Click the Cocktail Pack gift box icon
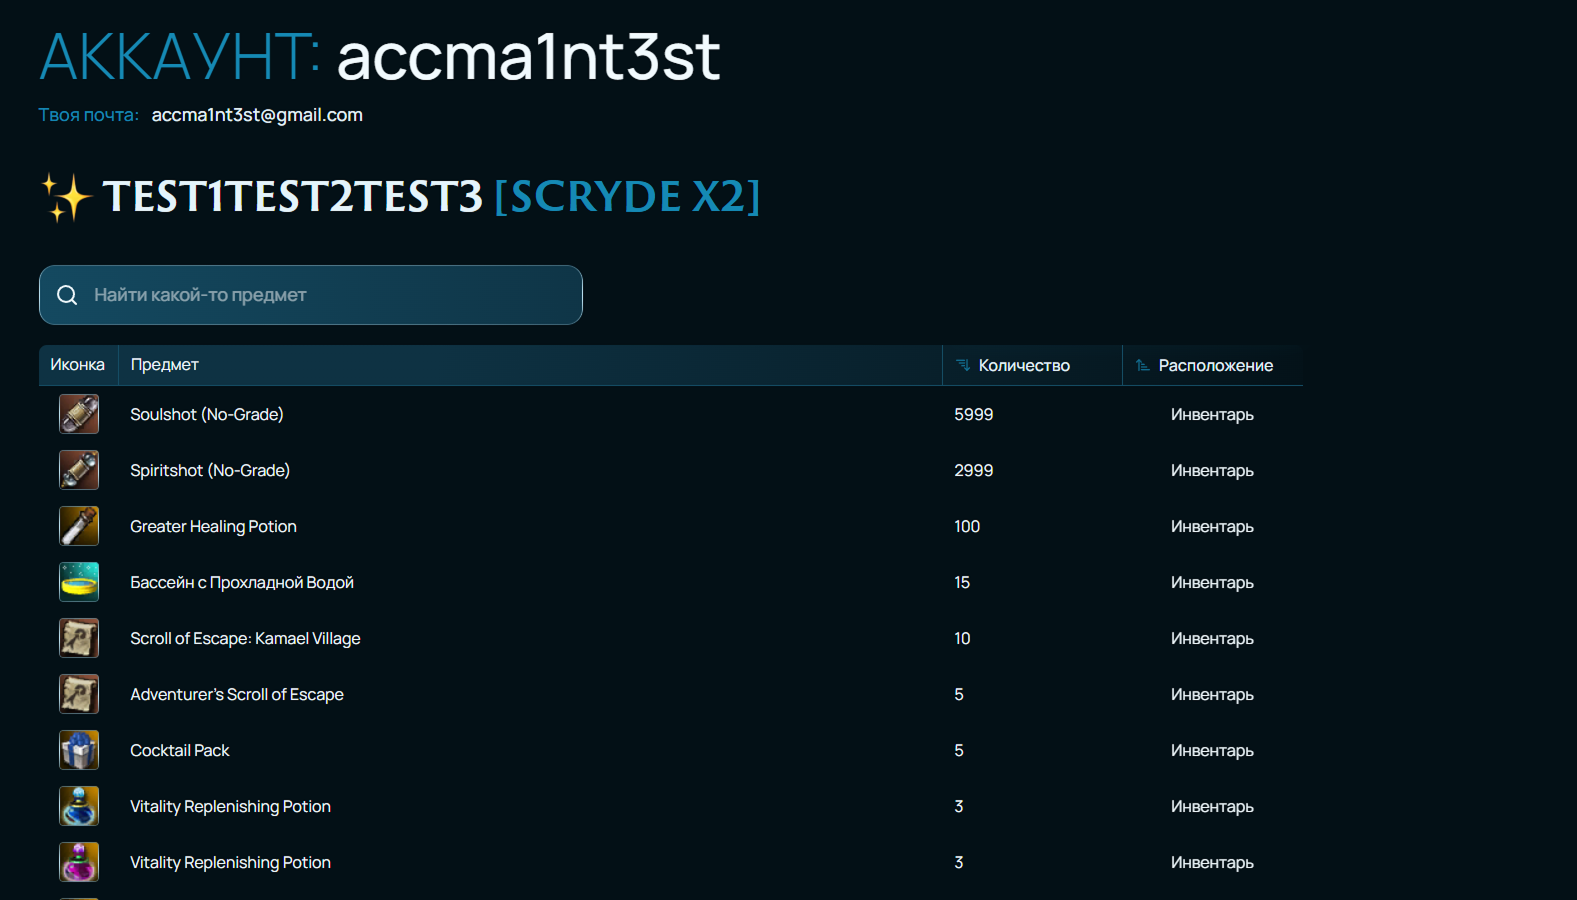Image resolution: width=1577 pixels, height=900 pixels. 79,750
